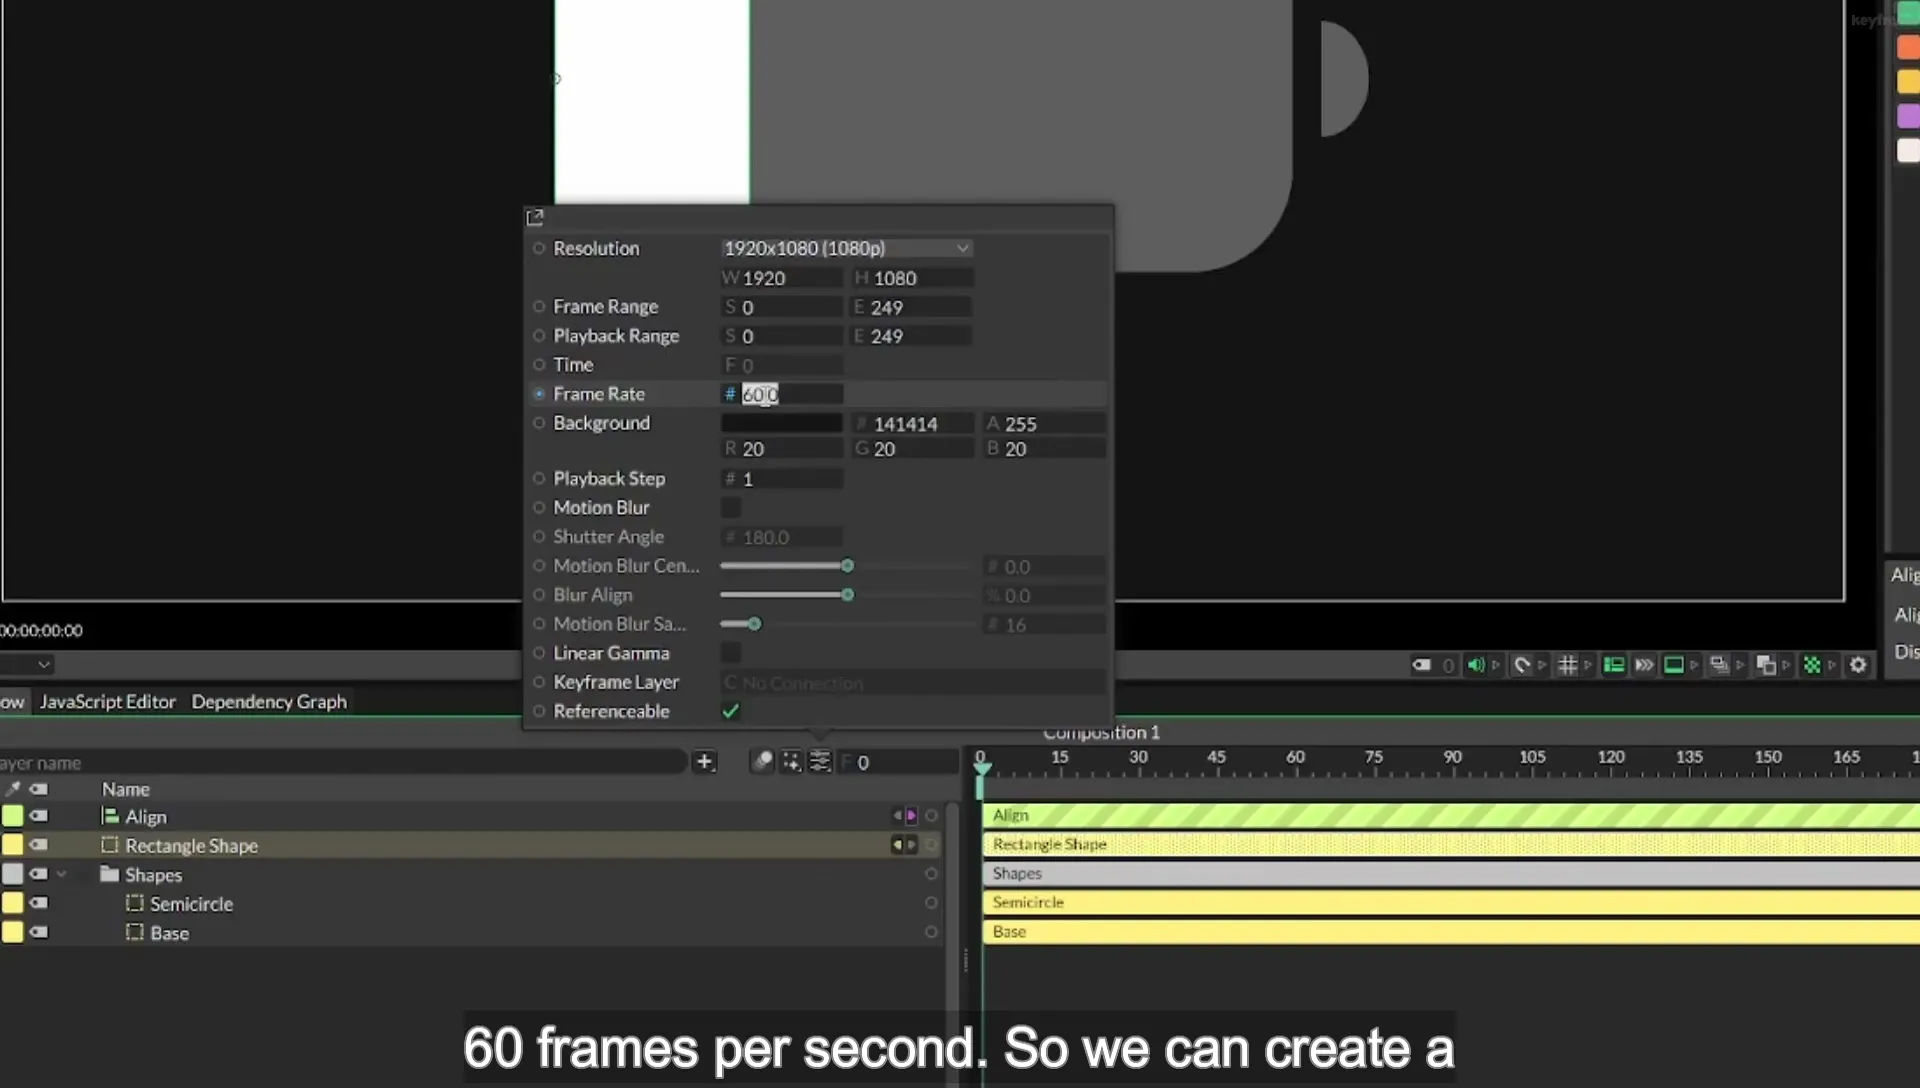Expand grid options arrow beside the grid icon

click(x=1588, y=665)
